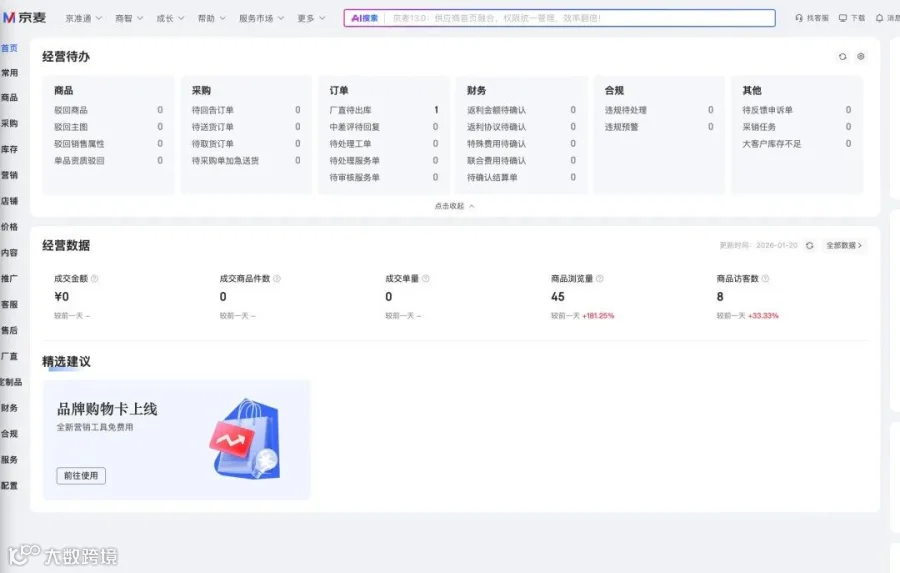Image resolution: width=900 pixels, height=573 pixels.
Task: Click help icon beside 成交单量
Action: (x=425, y=278)
